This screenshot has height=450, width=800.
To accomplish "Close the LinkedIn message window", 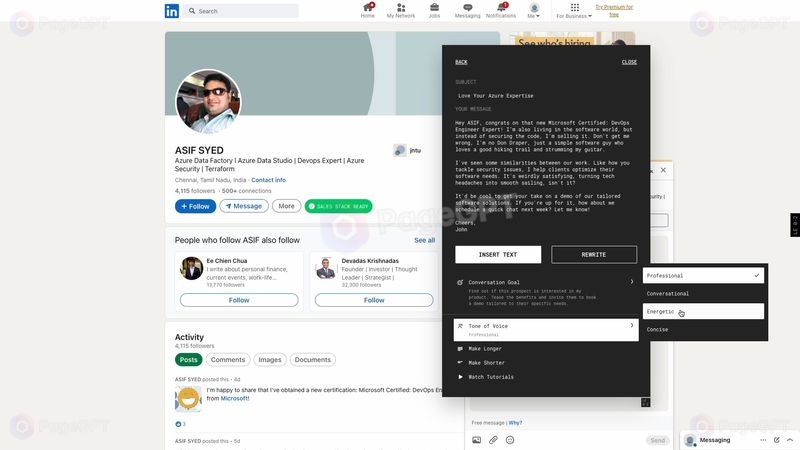I will (x=663, y=170).
